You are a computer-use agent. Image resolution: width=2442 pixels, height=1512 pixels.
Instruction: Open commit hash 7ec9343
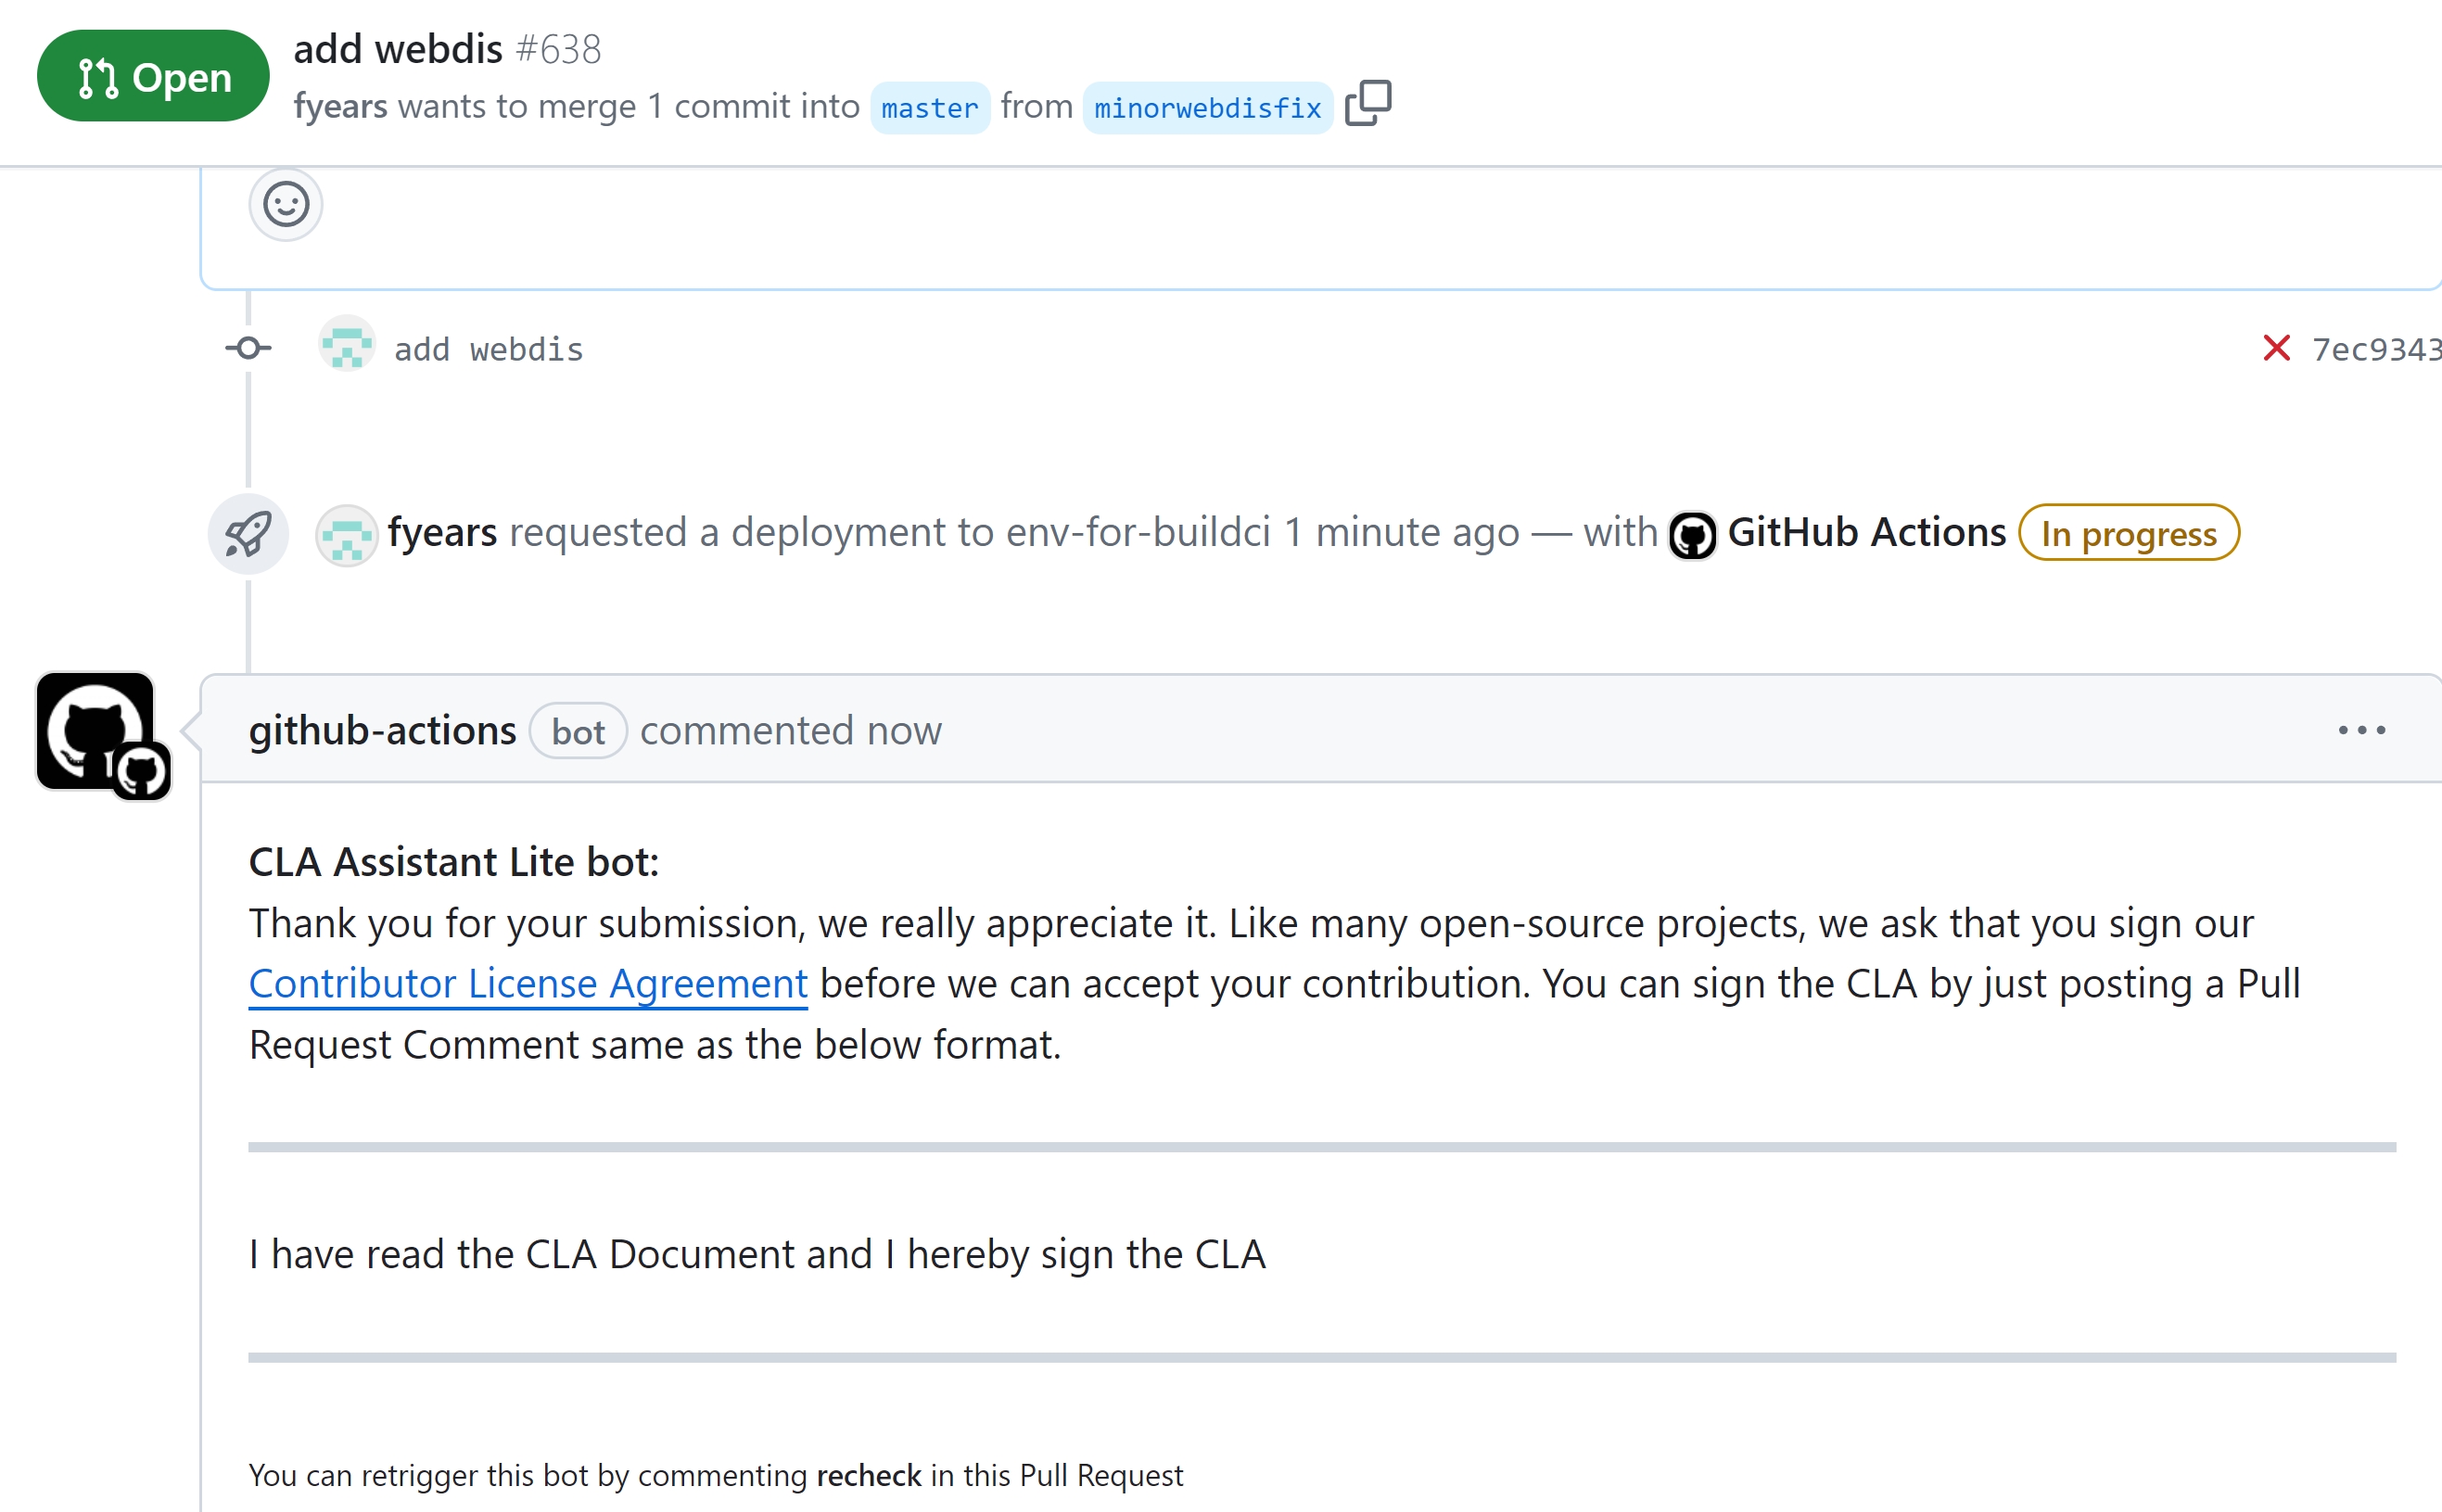tap(2376, 349)
